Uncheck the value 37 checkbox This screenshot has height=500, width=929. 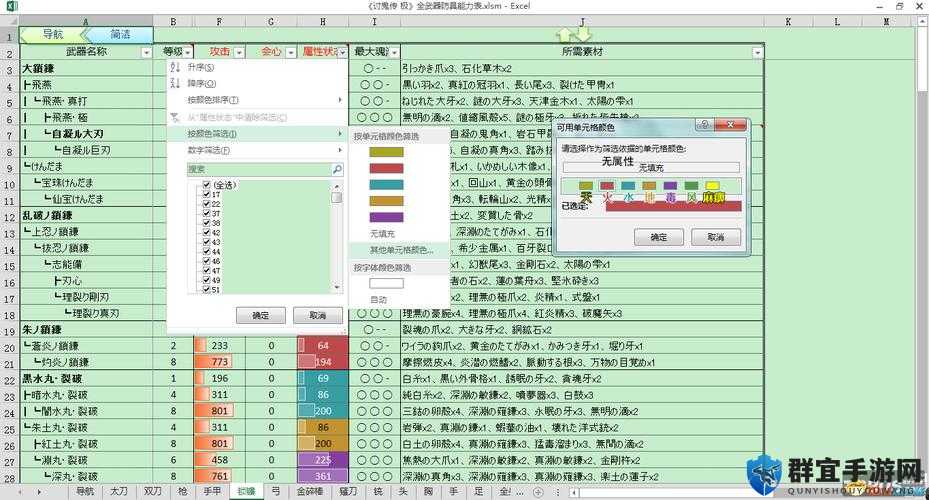[x=207, y=213]
